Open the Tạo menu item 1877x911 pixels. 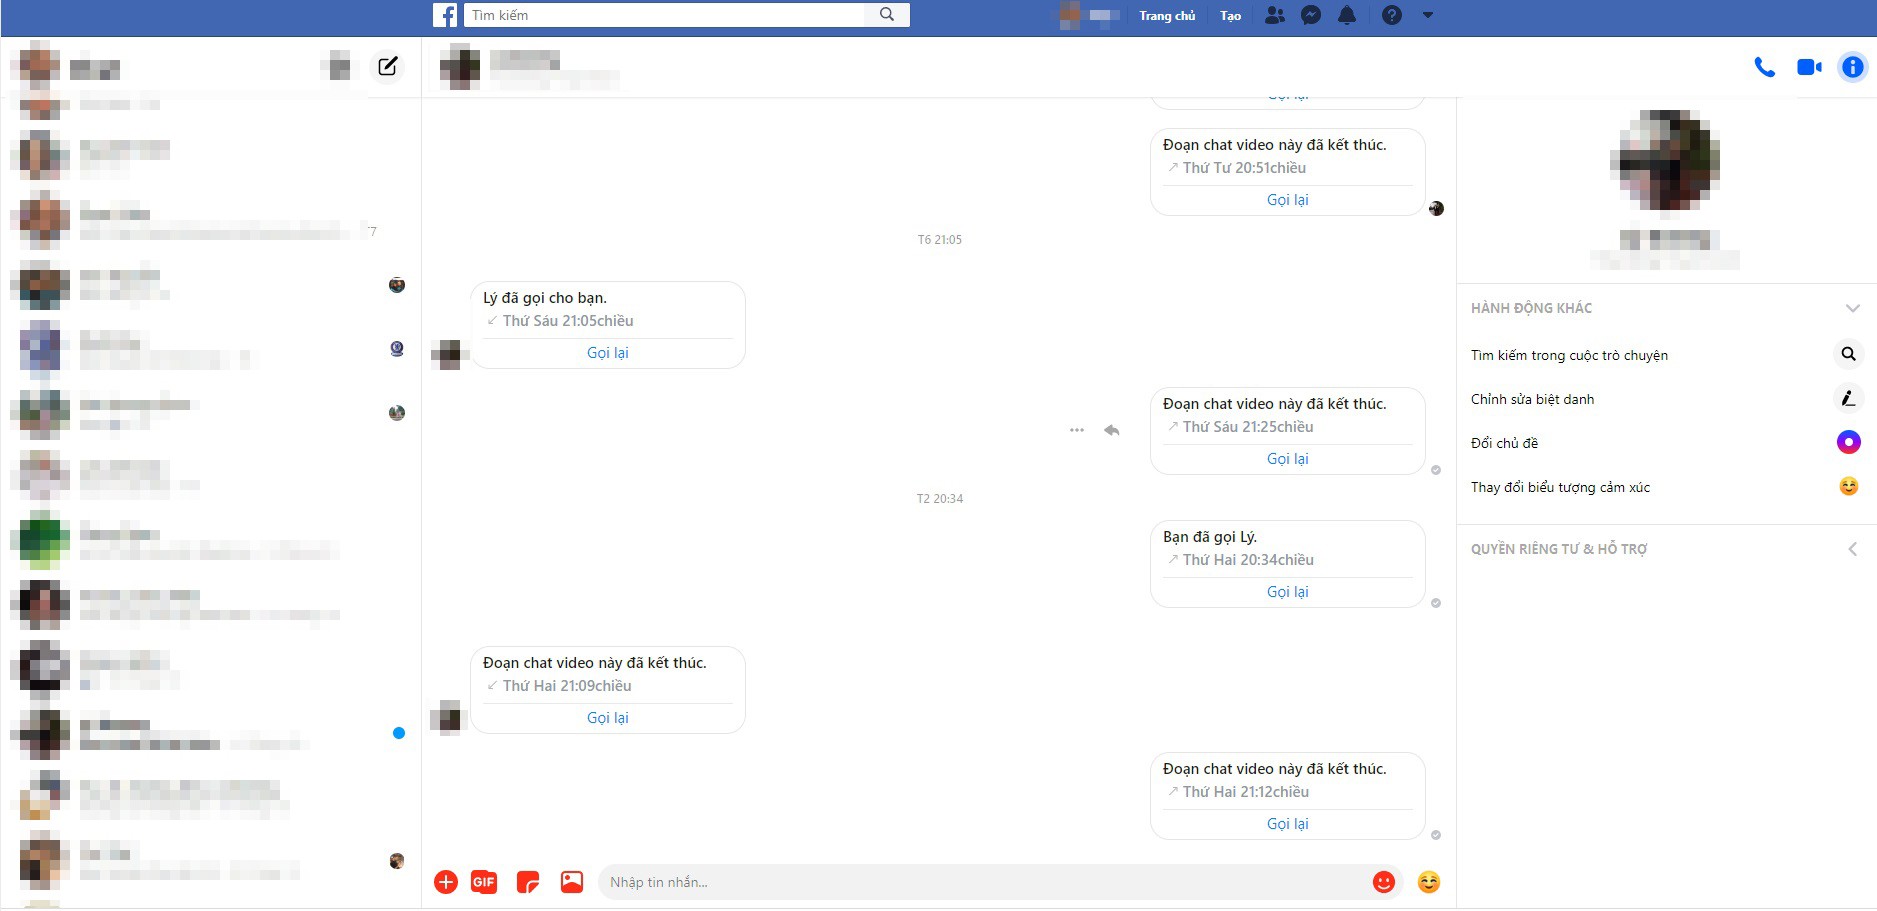click(1230, 15)
